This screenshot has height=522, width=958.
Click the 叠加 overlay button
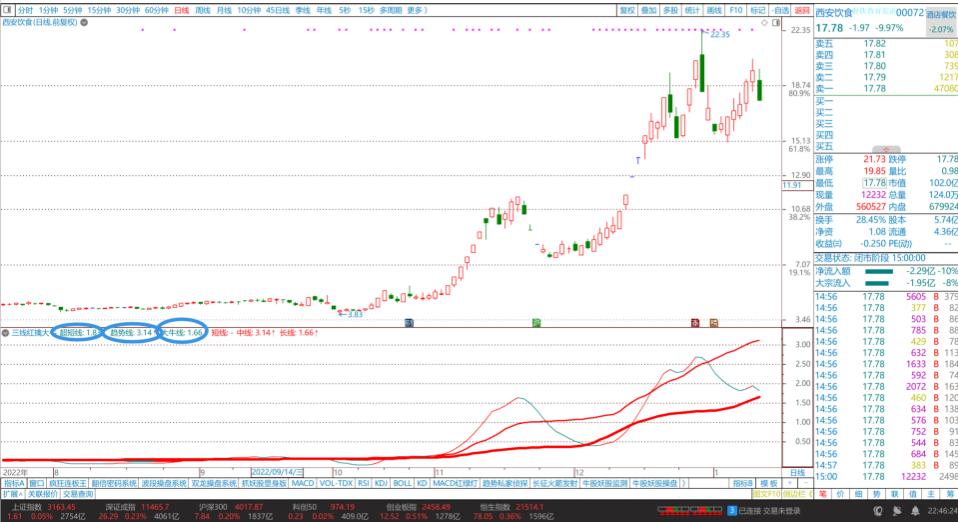pos(649,10)
